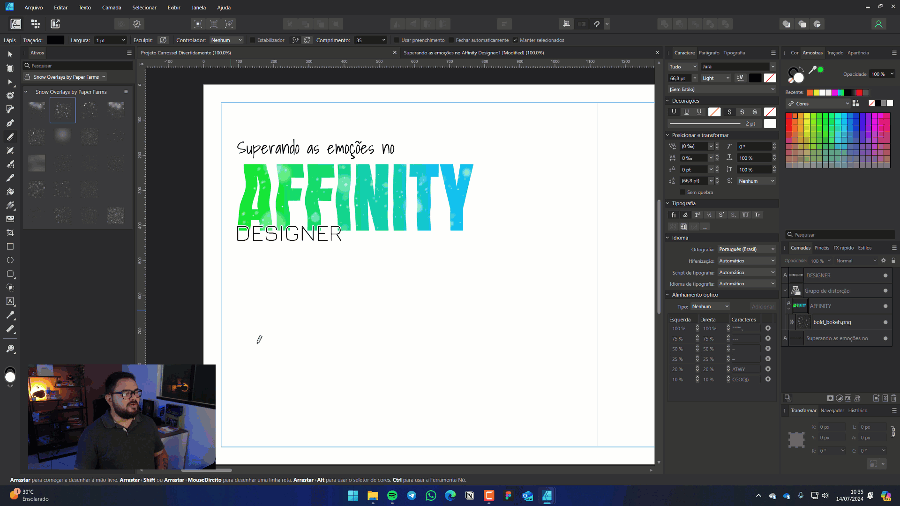Screen dimensions: 900x506
Task: Enable the Usar preenchimento checkbox
Action: tap(396, 40)
